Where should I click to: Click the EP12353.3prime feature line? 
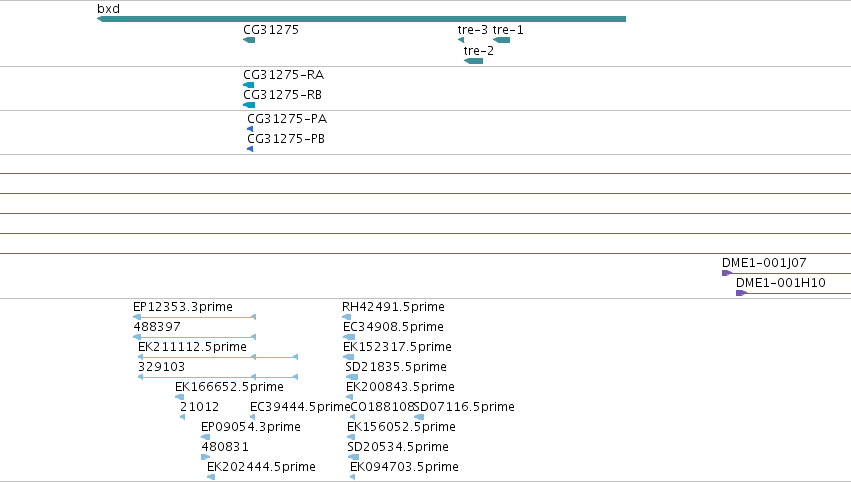[194, 317]
